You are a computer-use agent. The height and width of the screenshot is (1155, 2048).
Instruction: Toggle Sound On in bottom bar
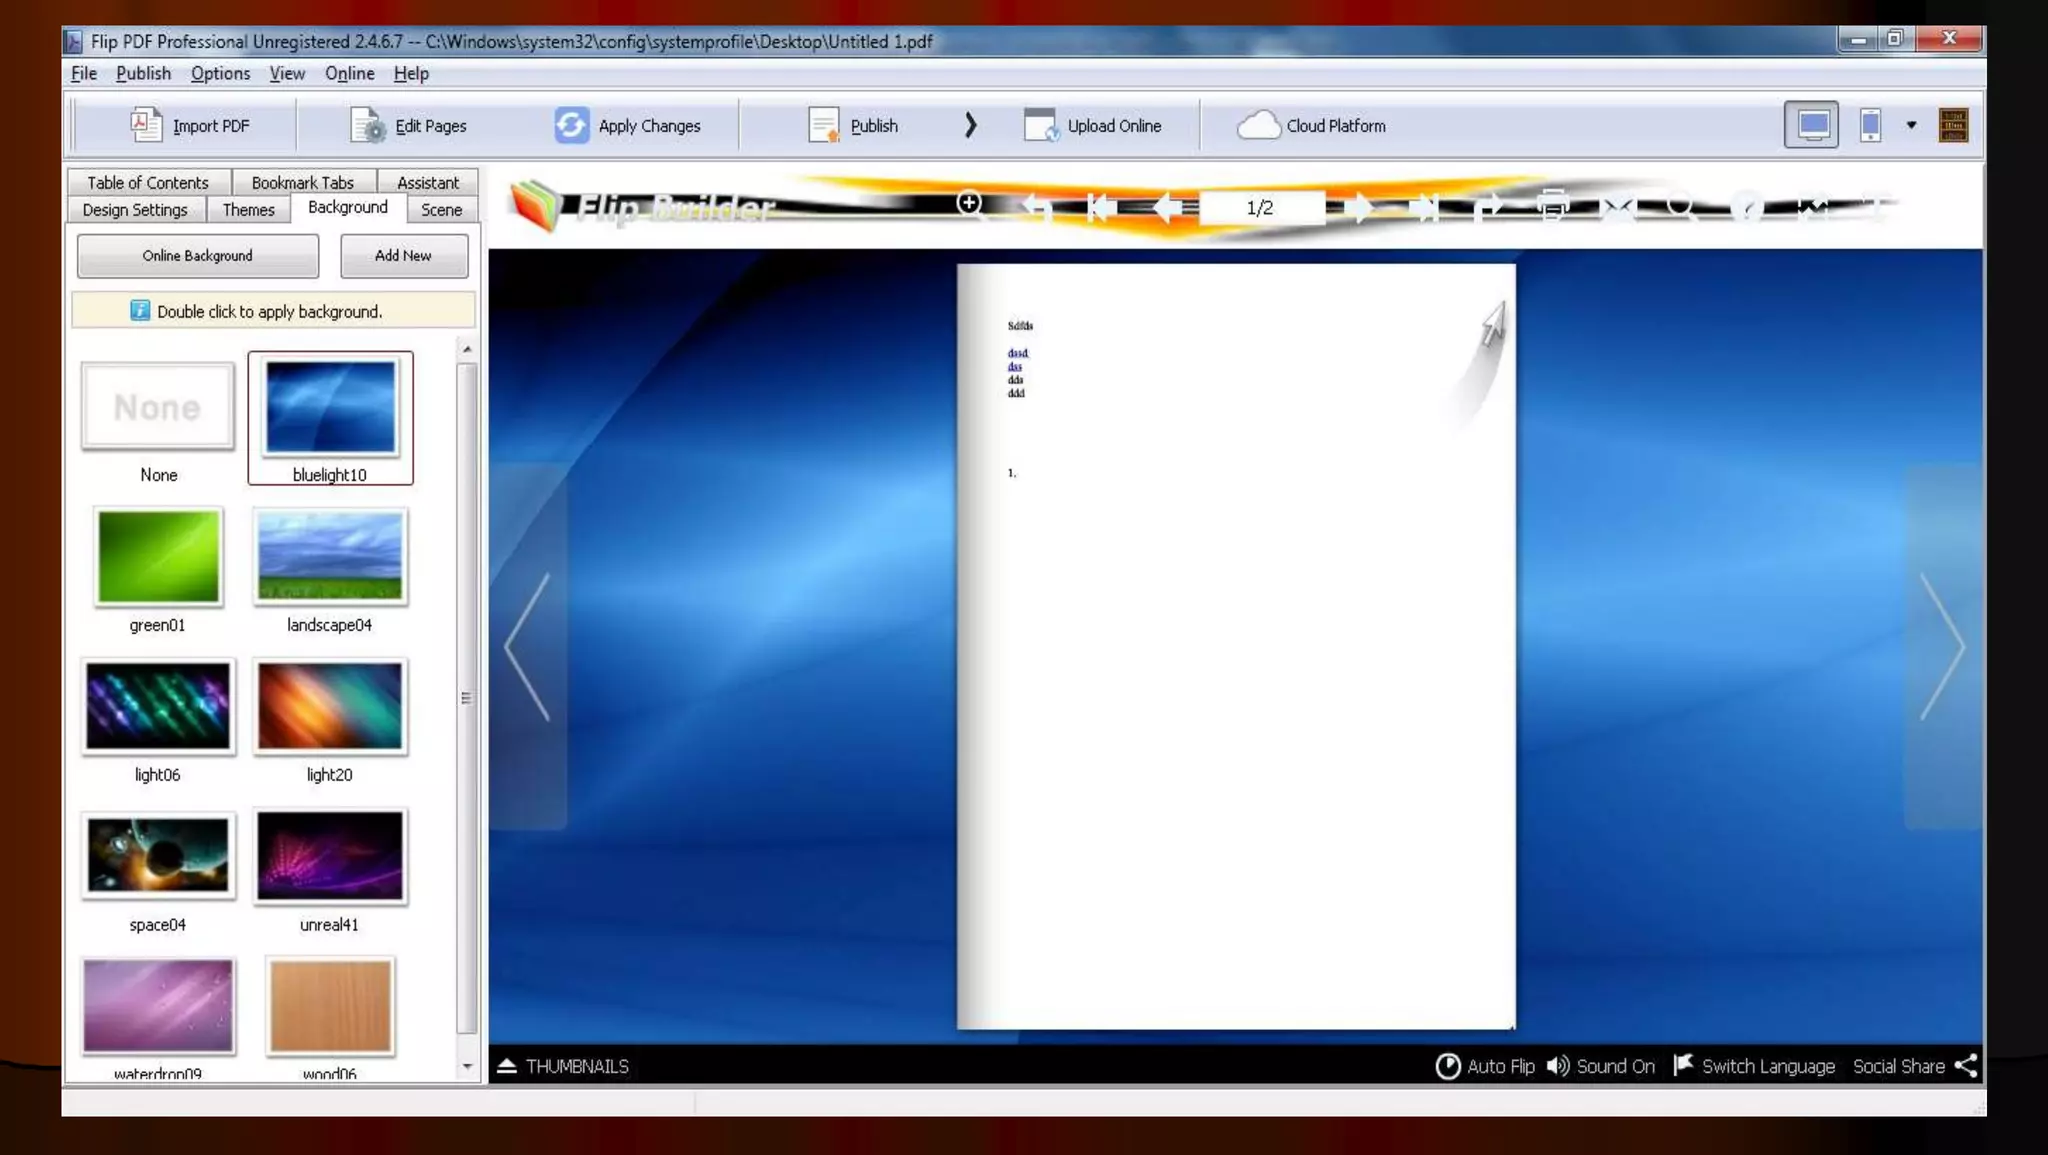pos(1600,1066)
